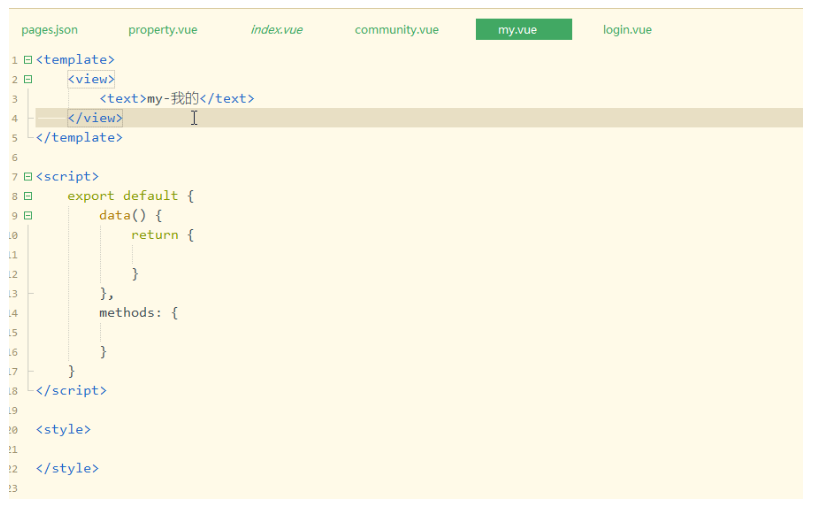Click line number 3 in the gutter
This screenshot has width=817, height=507.
click(15, 99)
